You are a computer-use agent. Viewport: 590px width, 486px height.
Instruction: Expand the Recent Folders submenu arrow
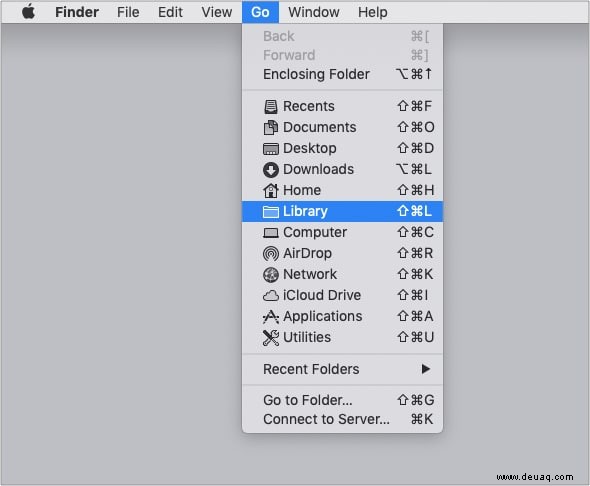426,369
